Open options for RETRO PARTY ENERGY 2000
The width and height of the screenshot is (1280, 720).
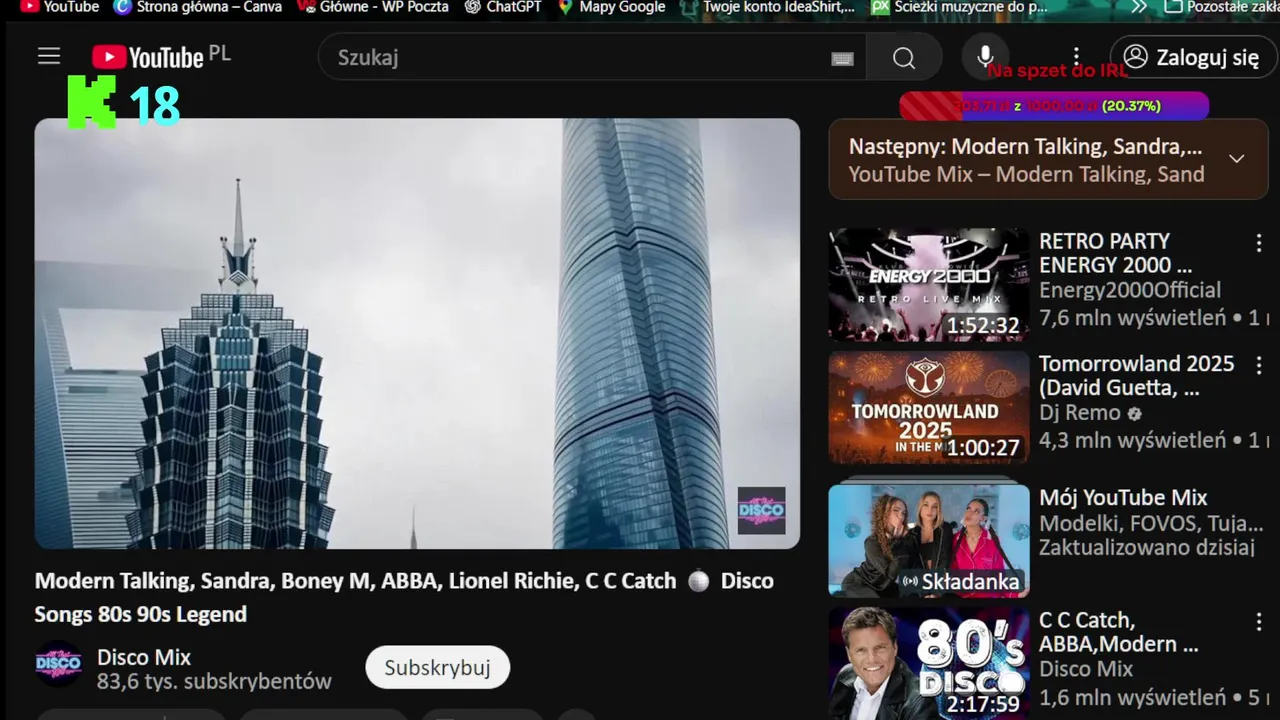click(1259, 243)
